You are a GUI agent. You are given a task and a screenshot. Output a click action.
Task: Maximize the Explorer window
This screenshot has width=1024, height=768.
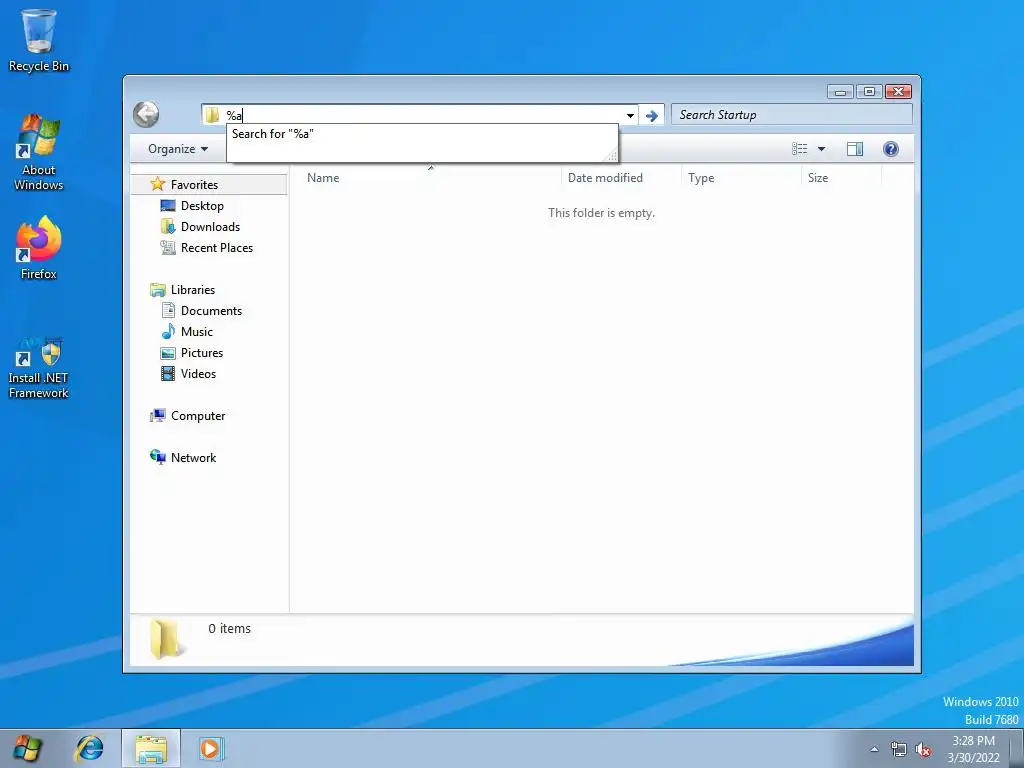(869, 91)
